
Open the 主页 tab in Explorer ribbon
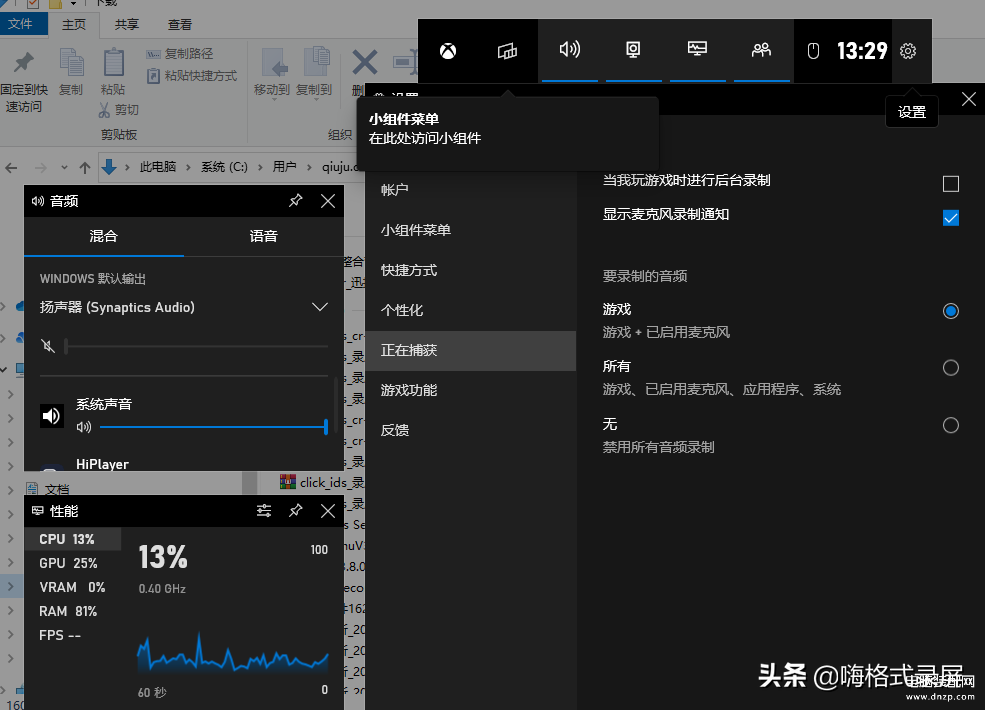pyautogui.click(x=73, y=25)
